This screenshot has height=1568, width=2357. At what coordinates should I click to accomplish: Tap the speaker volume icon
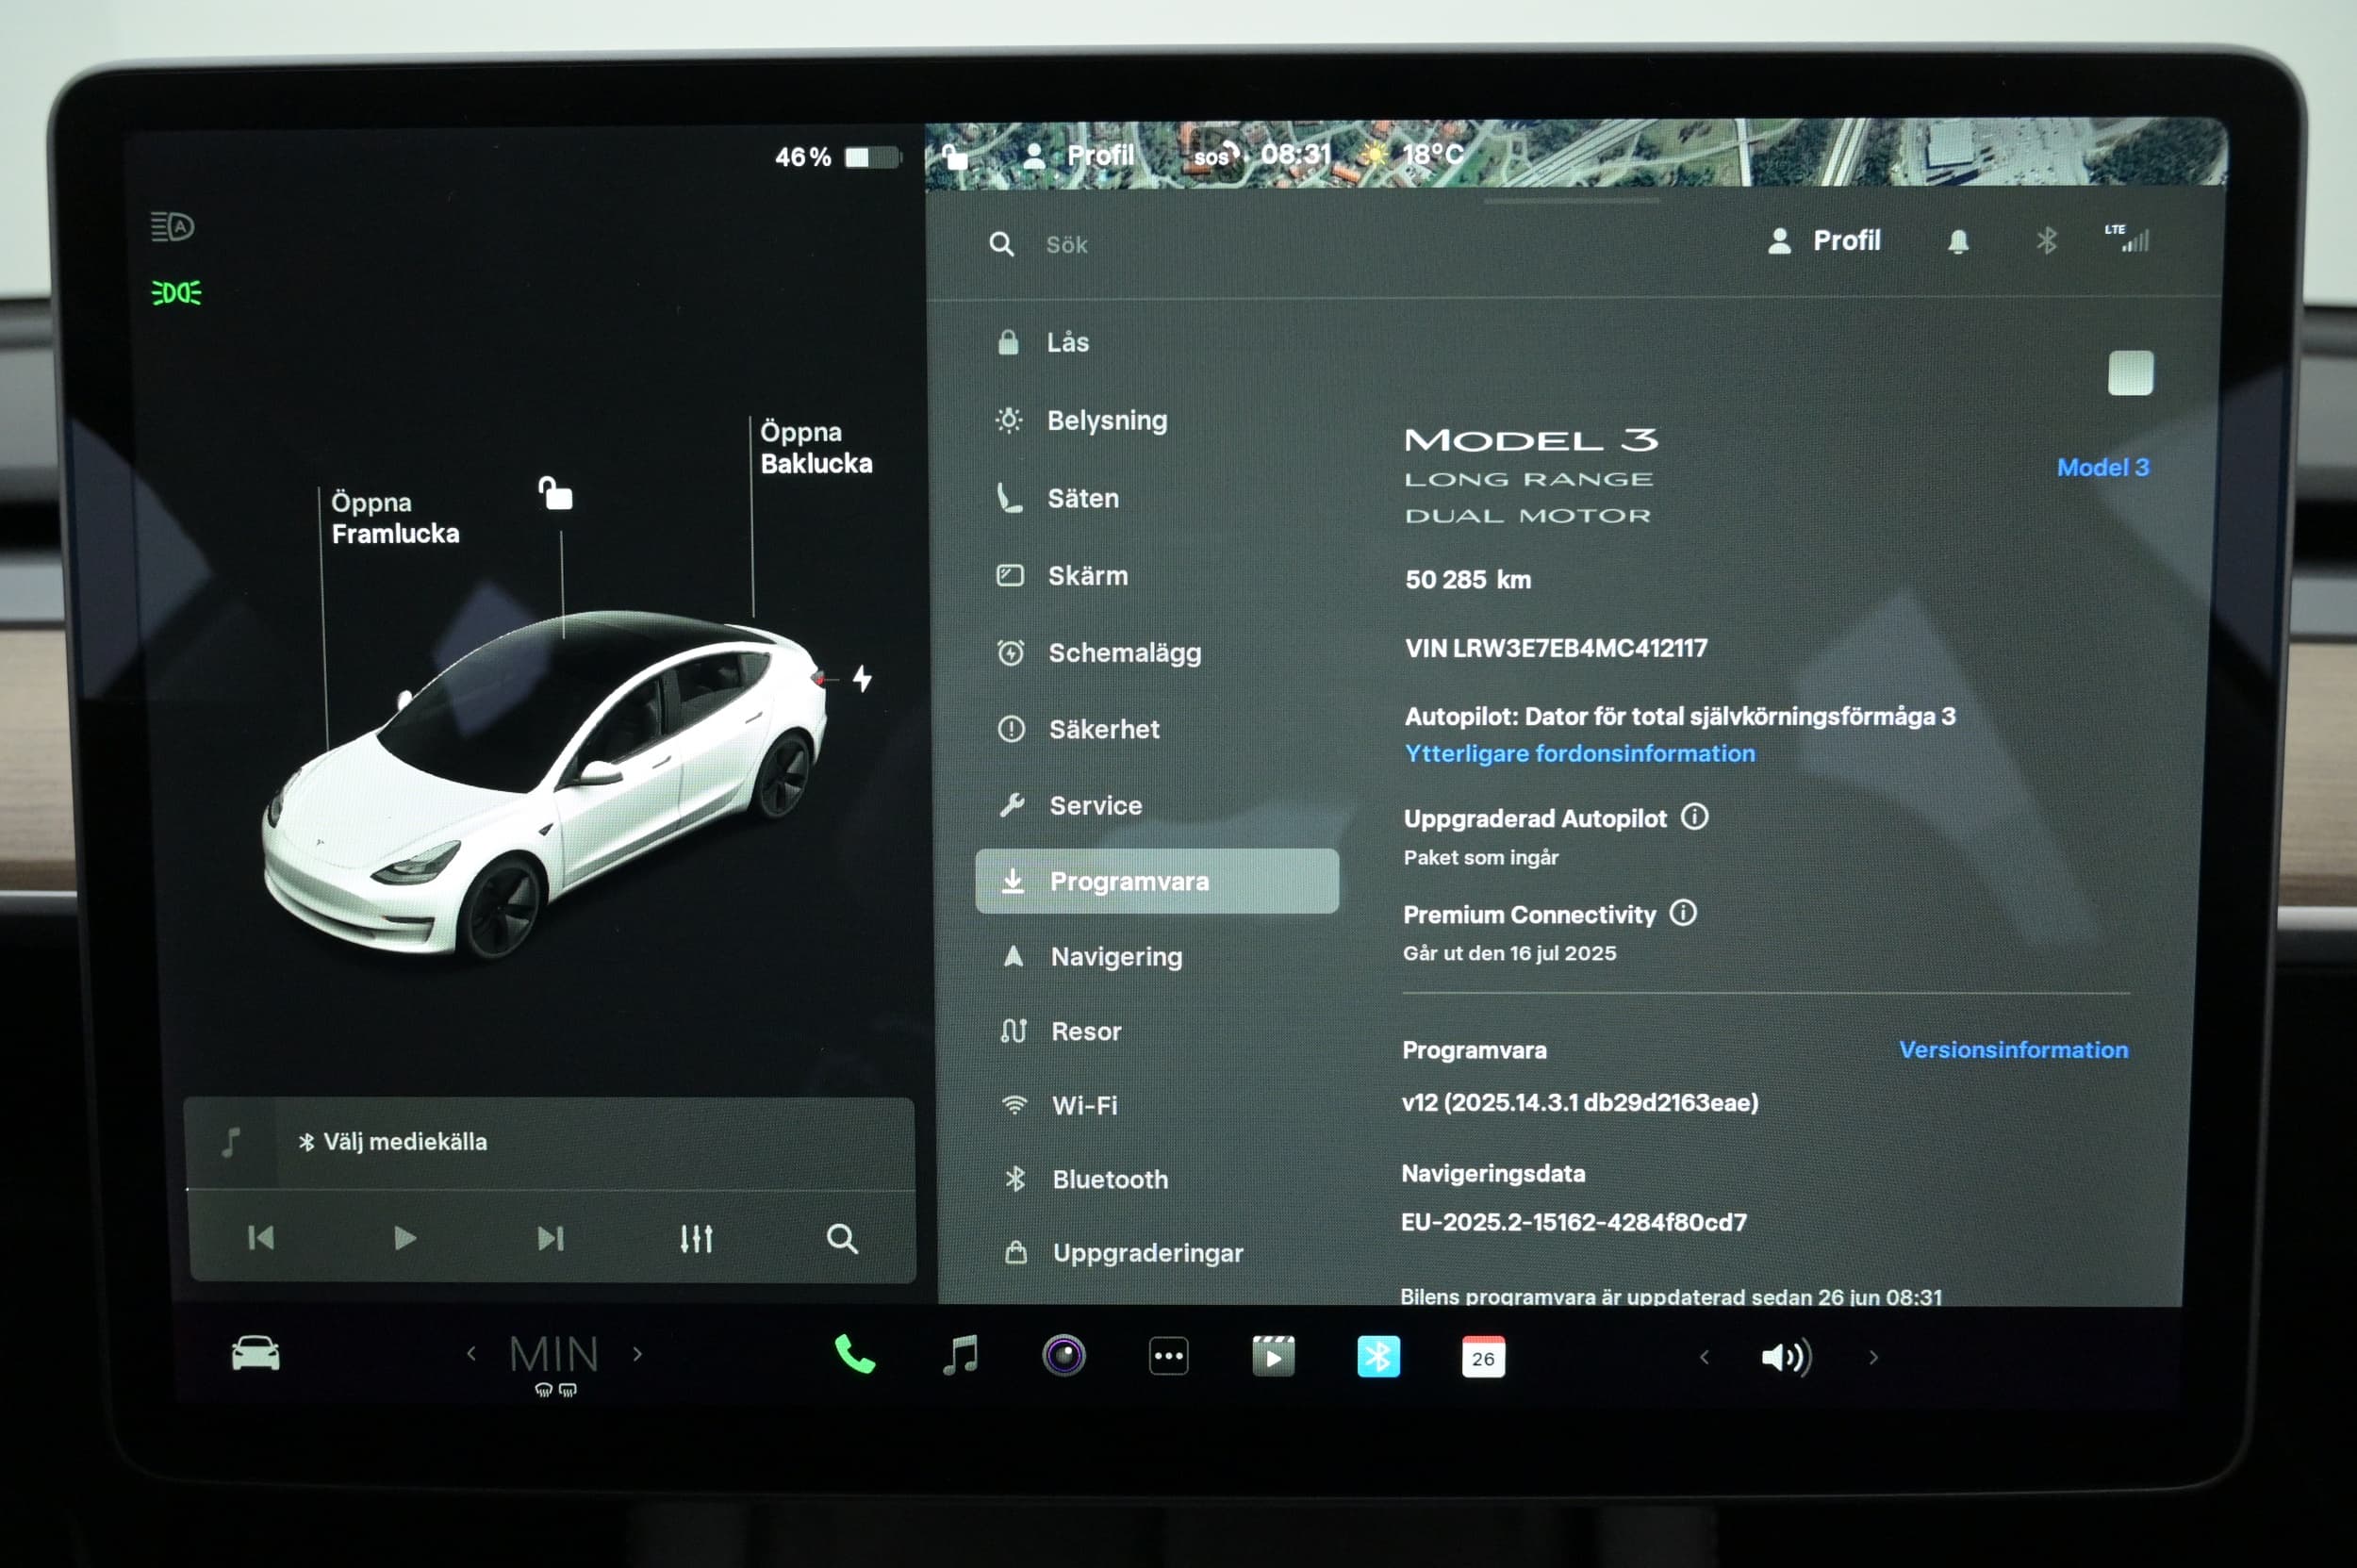(1786, 1358)
